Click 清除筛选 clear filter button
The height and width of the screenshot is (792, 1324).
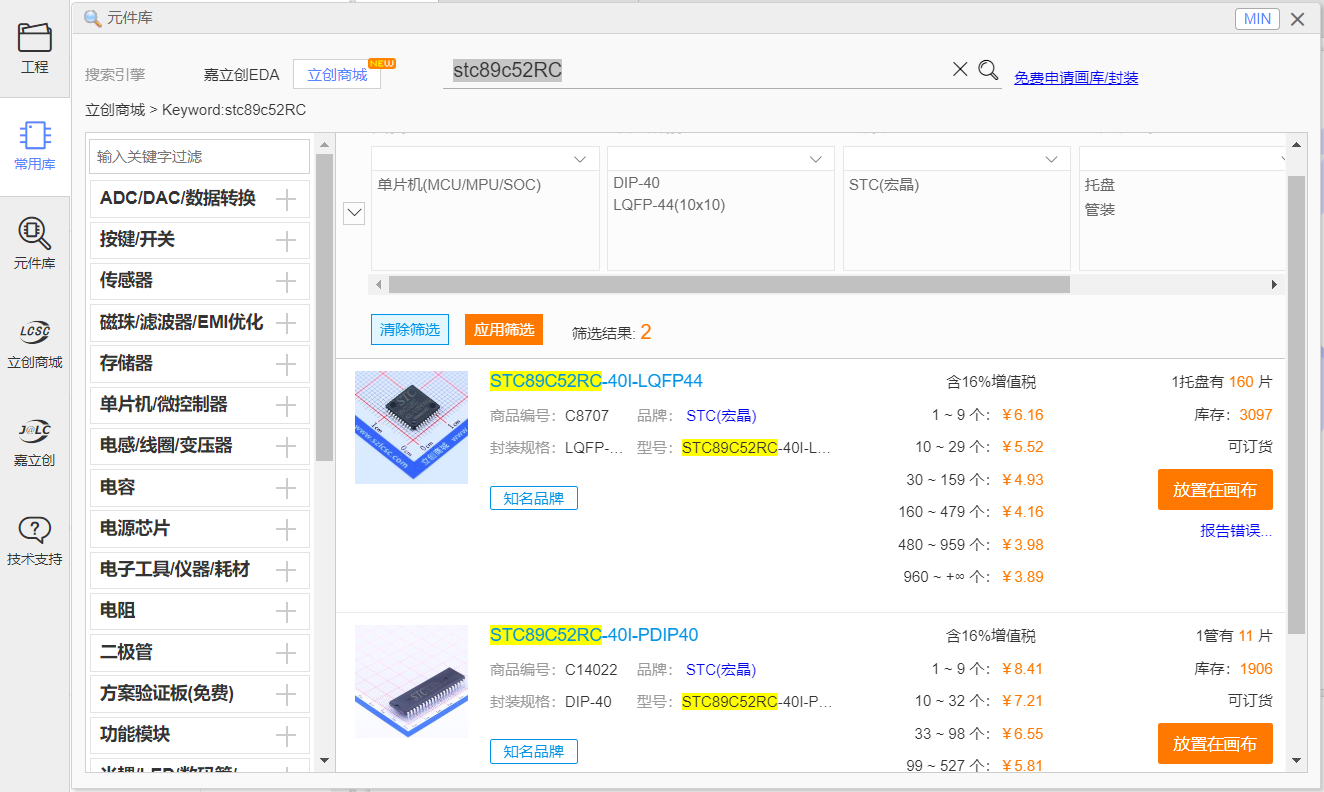coord(410,330)
